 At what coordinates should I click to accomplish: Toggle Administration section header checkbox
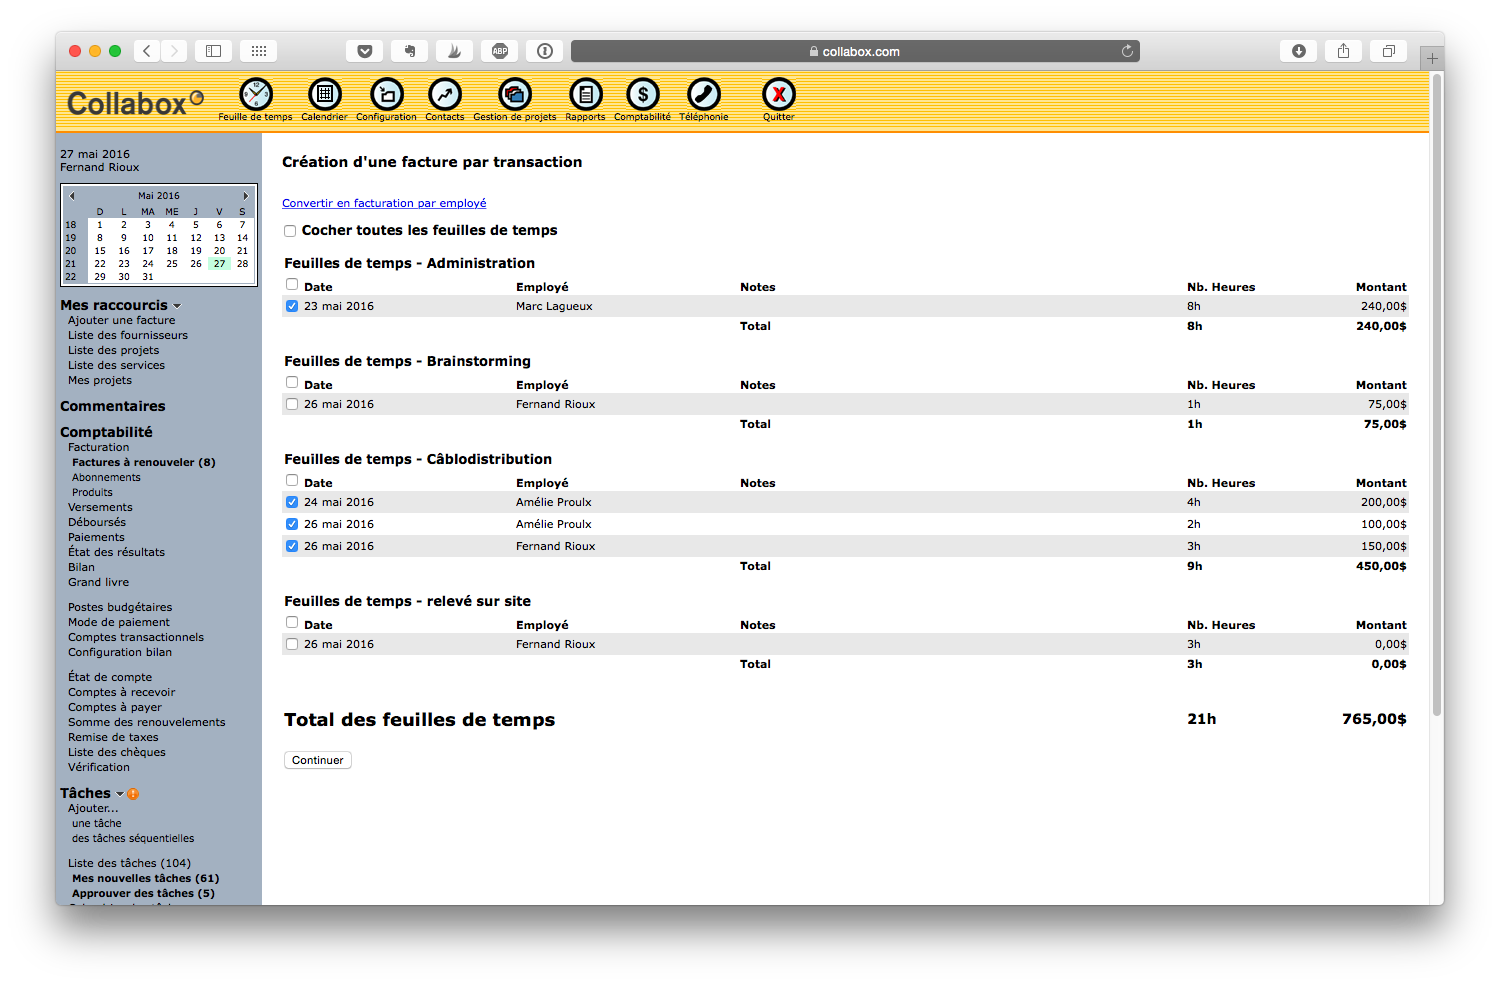pos(292,285)
